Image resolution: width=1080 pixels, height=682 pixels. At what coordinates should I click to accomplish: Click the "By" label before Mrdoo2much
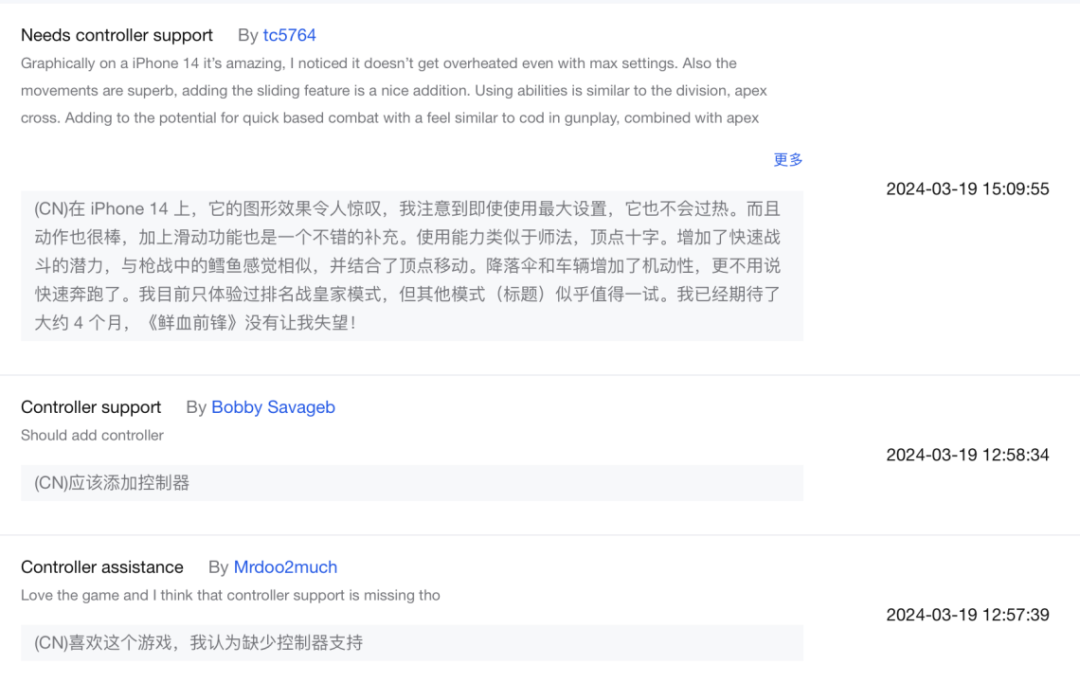point(218,567)
